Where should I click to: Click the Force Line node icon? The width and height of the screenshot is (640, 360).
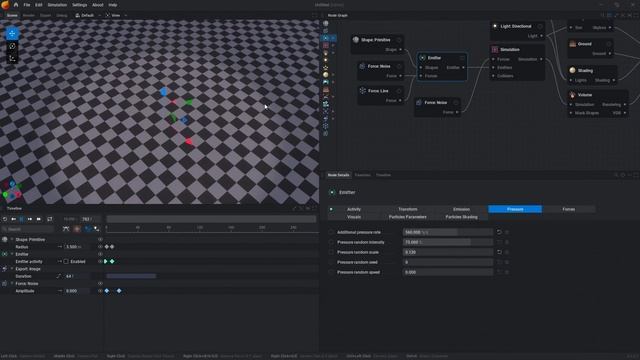click(362, 91)
